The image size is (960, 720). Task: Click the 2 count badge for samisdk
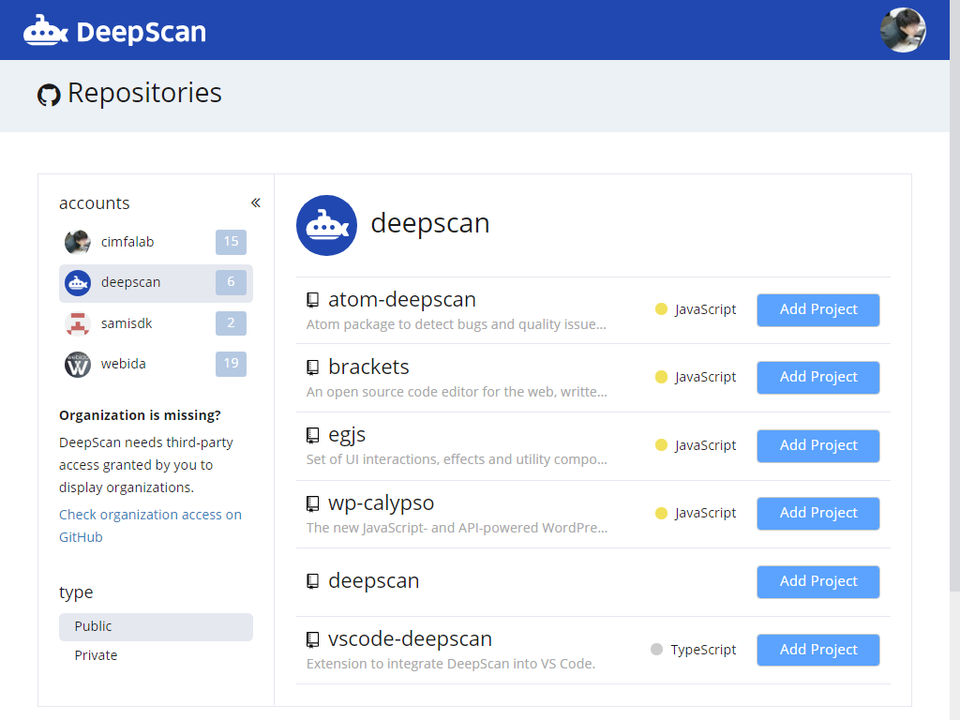point(231,323)
